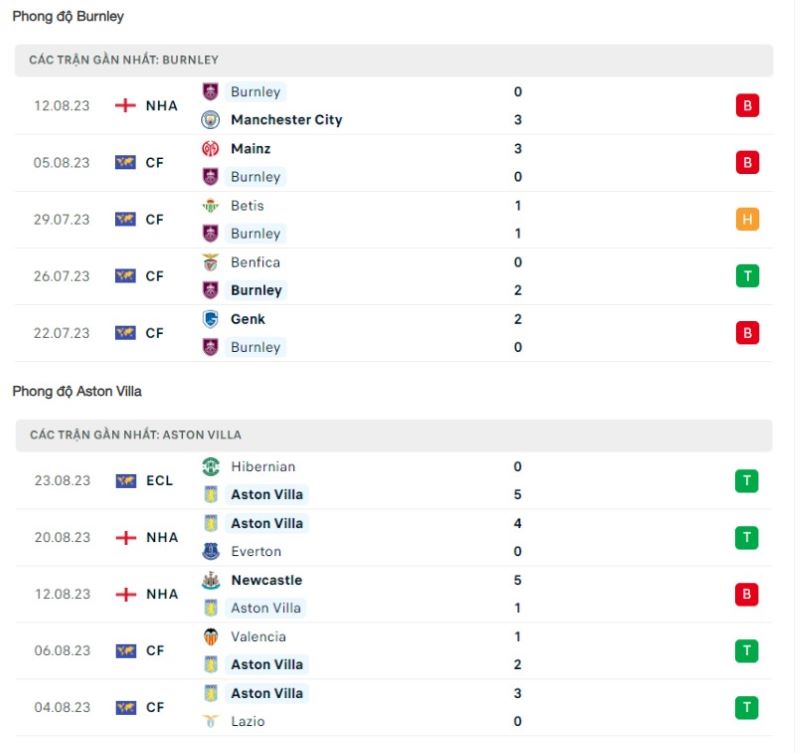This screenshot has width=800, height=753.
Task: Click the orange H badge for the Betis draw
Action: (x=747, y=219)
